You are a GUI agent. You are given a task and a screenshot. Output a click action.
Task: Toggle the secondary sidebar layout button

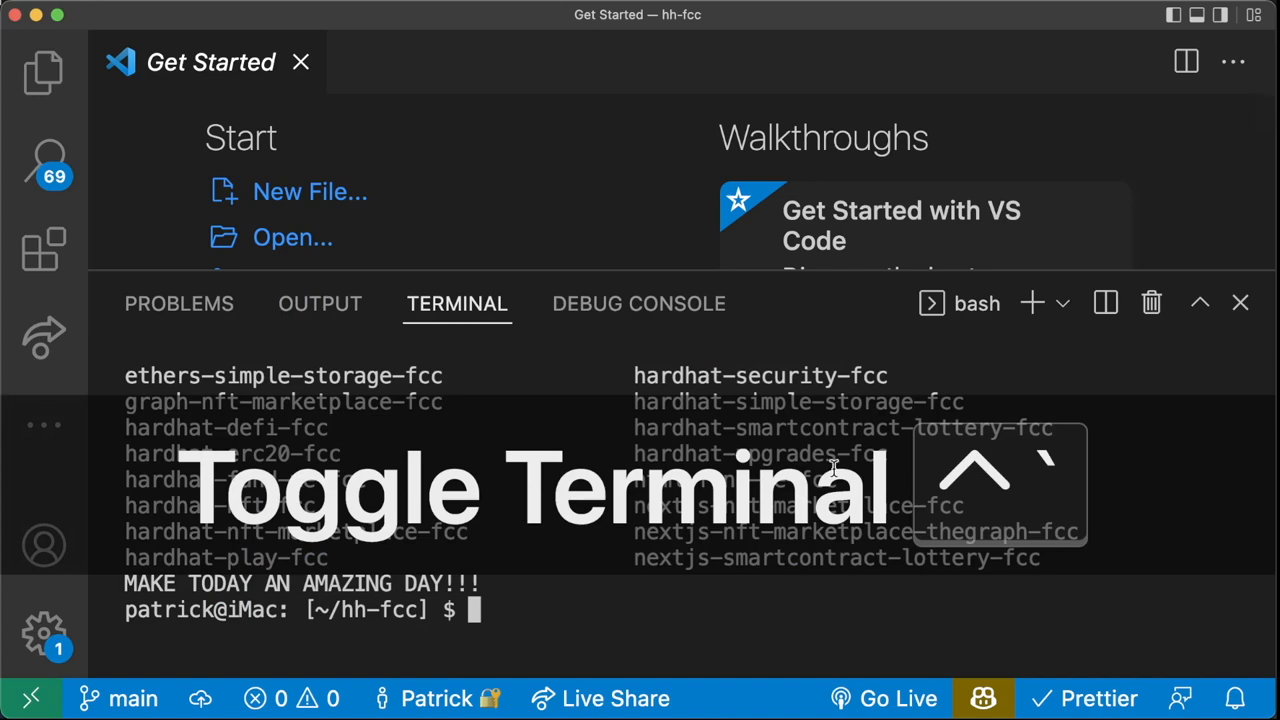click(1220, 15)
